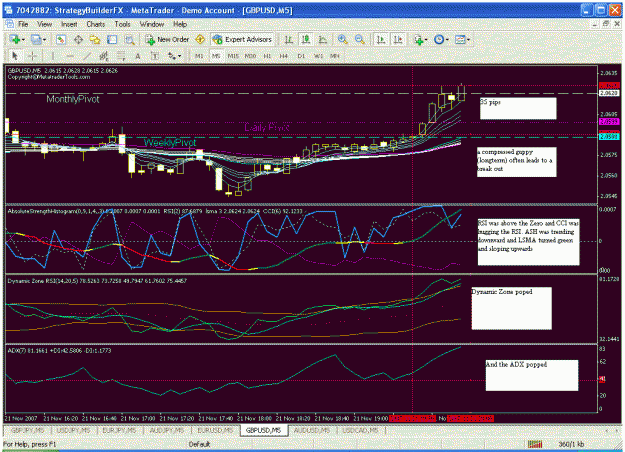Expand the Indicators dropdown arrow

426,39
